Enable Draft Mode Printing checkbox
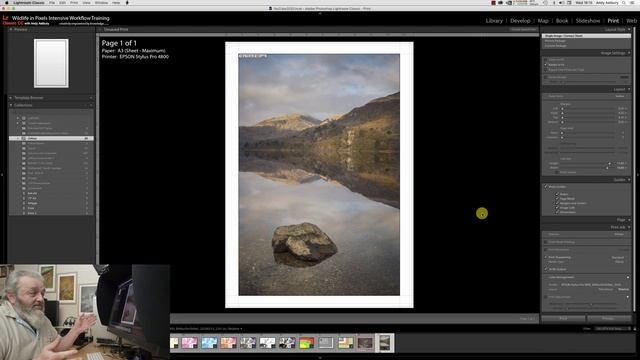Image resolution: width=640 pixels, height=360 pixels. click(546, 242)
